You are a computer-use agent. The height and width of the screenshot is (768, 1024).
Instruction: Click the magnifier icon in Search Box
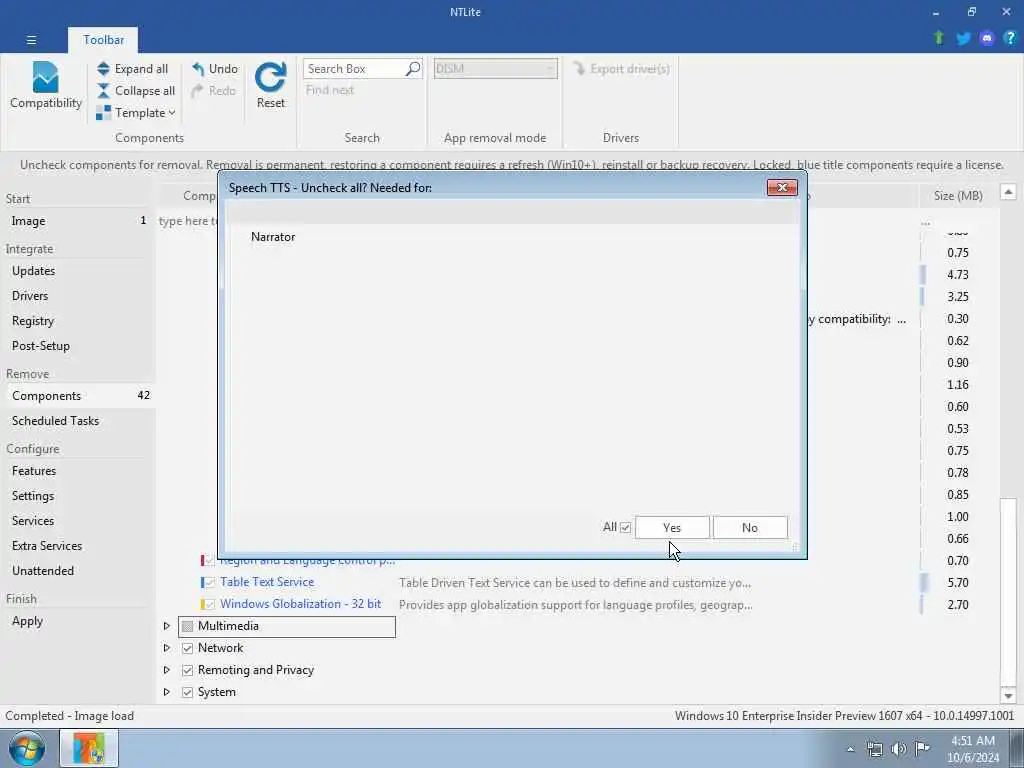[x=413, y=69]
